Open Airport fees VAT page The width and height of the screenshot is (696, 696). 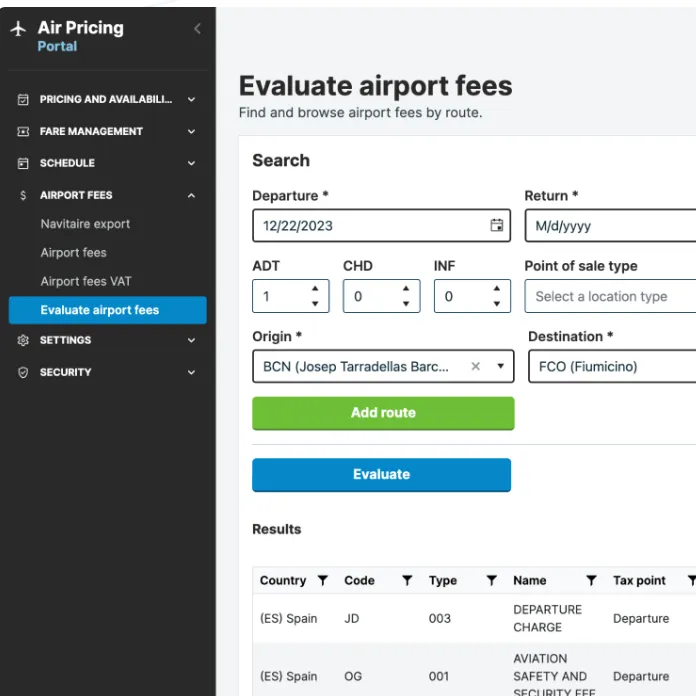(x=86, y=281)
